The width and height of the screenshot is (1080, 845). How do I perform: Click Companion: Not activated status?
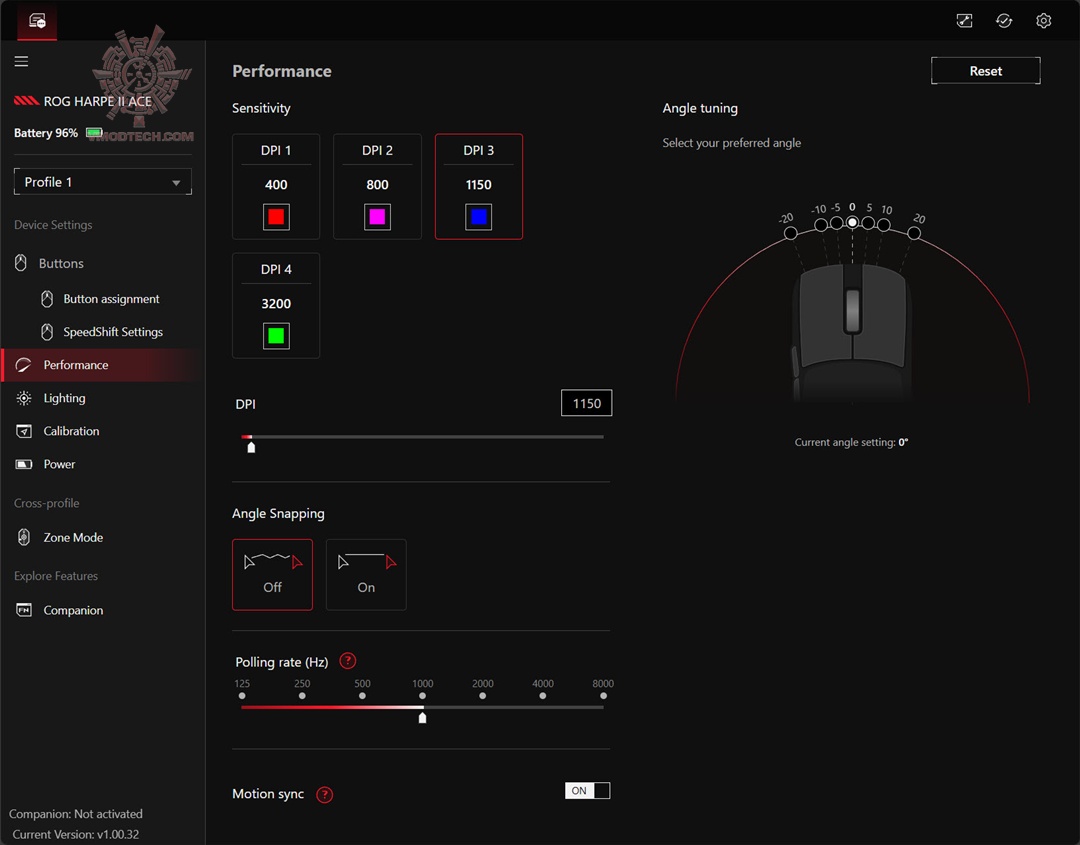click(76, 813)
